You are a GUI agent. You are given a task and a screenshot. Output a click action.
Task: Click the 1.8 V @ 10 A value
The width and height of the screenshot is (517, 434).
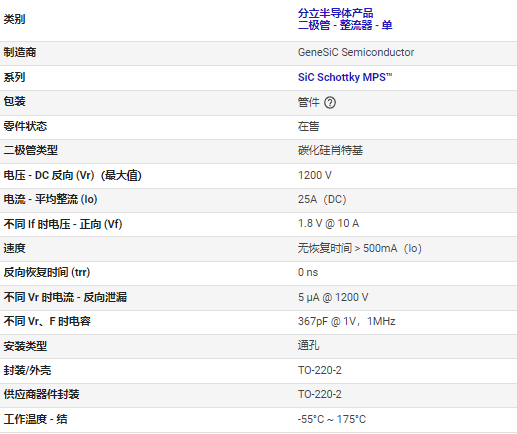tap(328, 223)
